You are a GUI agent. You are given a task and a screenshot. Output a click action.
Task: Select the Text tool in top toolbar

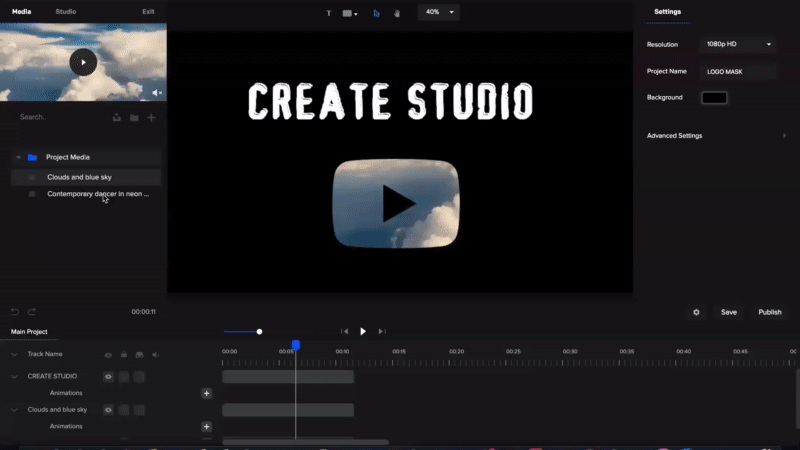click(329, 13)
